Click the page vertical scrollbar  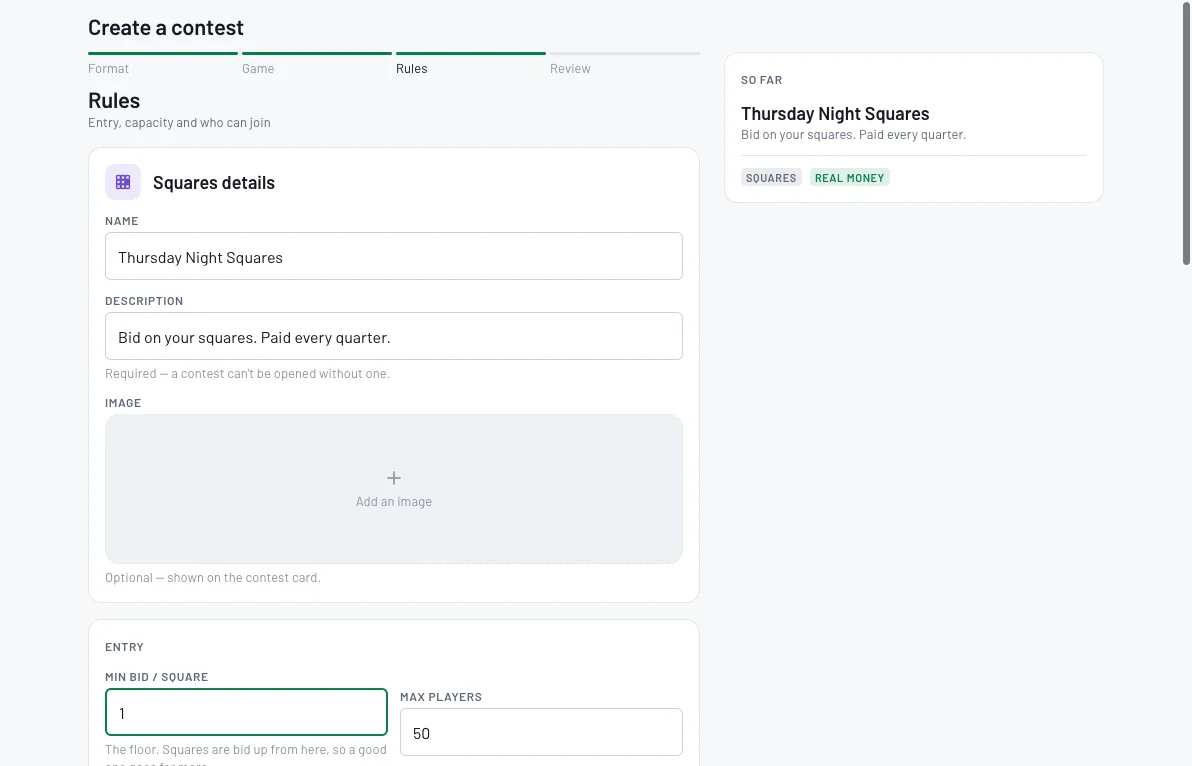1186,133
